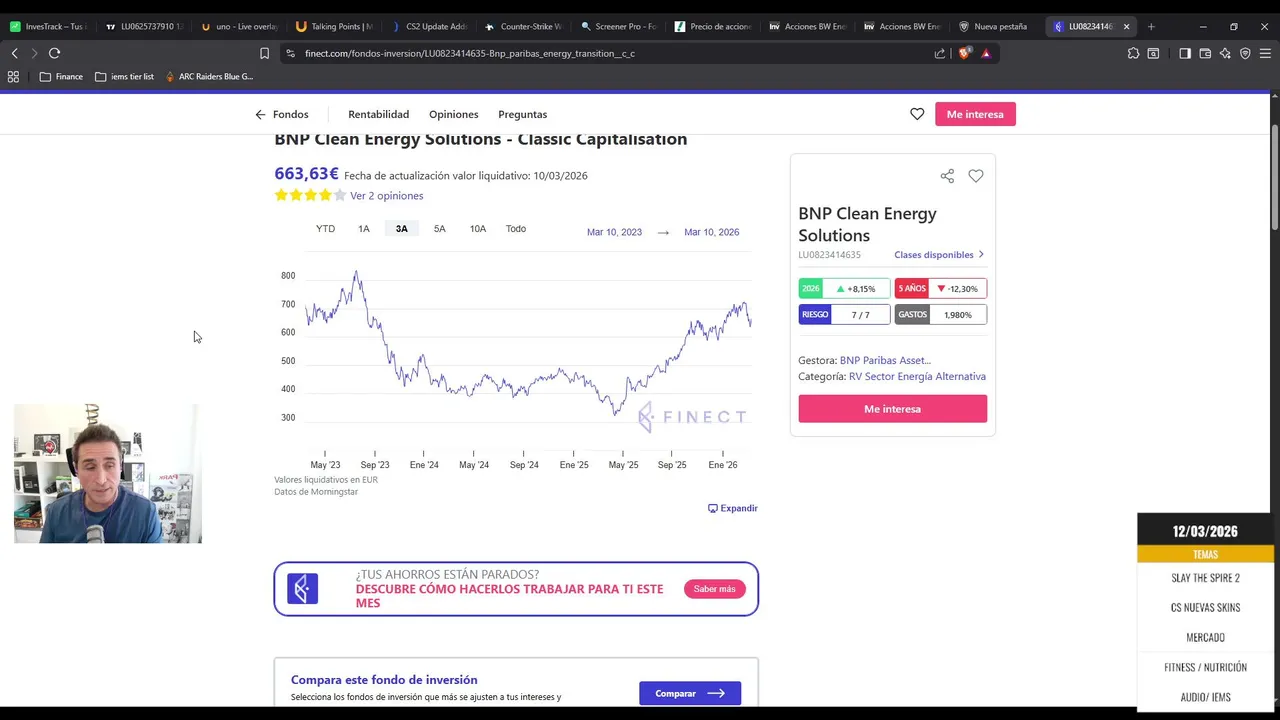This screenshot has height=720, width=1280.
Task: Click the Finect logo in the savings banner
Action: (x=302, y=589)
